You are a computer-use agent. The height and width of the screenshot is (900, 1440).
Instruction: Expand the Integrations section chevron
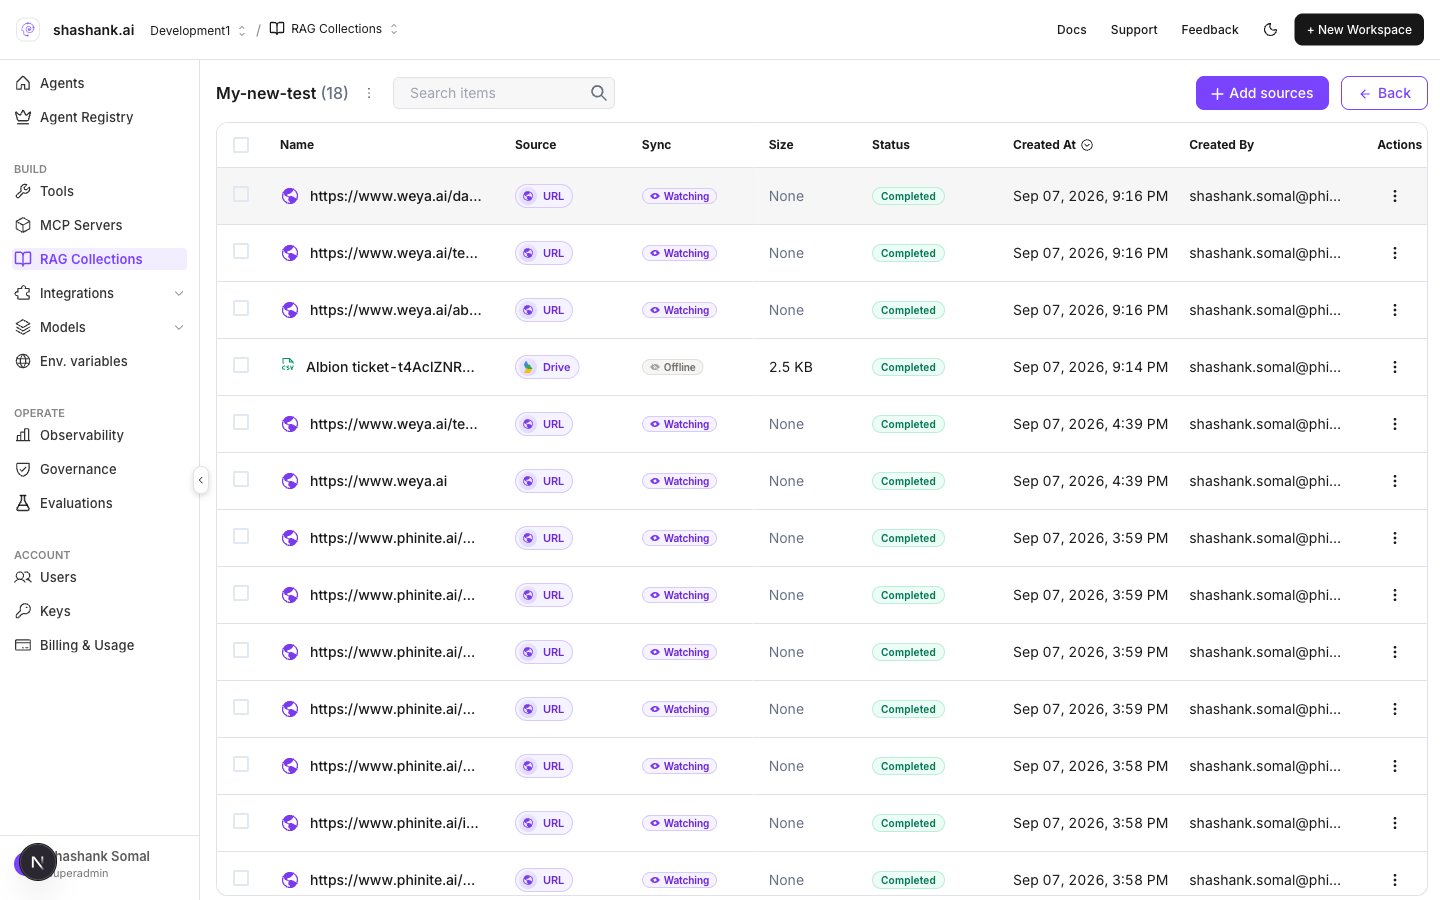[x=179, y=293]
